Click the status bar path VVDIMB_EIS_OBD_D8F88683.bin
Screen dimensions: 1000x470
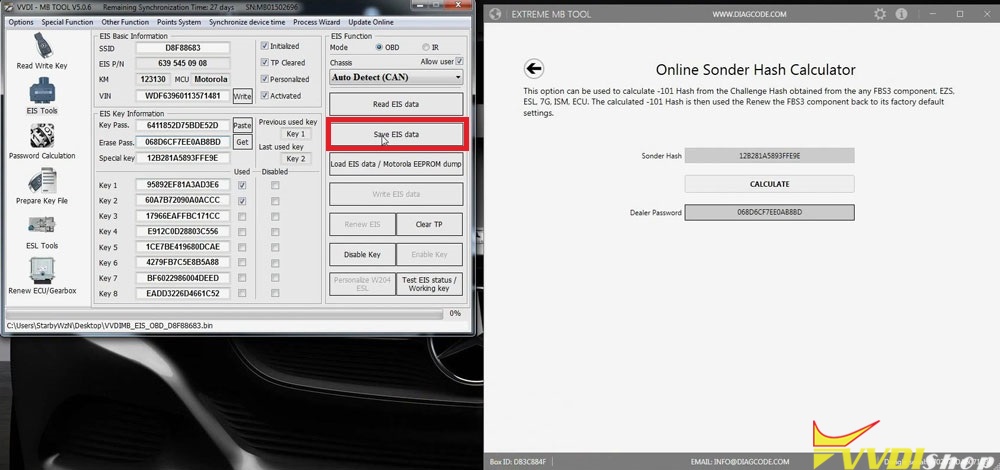tap(109, 325)
